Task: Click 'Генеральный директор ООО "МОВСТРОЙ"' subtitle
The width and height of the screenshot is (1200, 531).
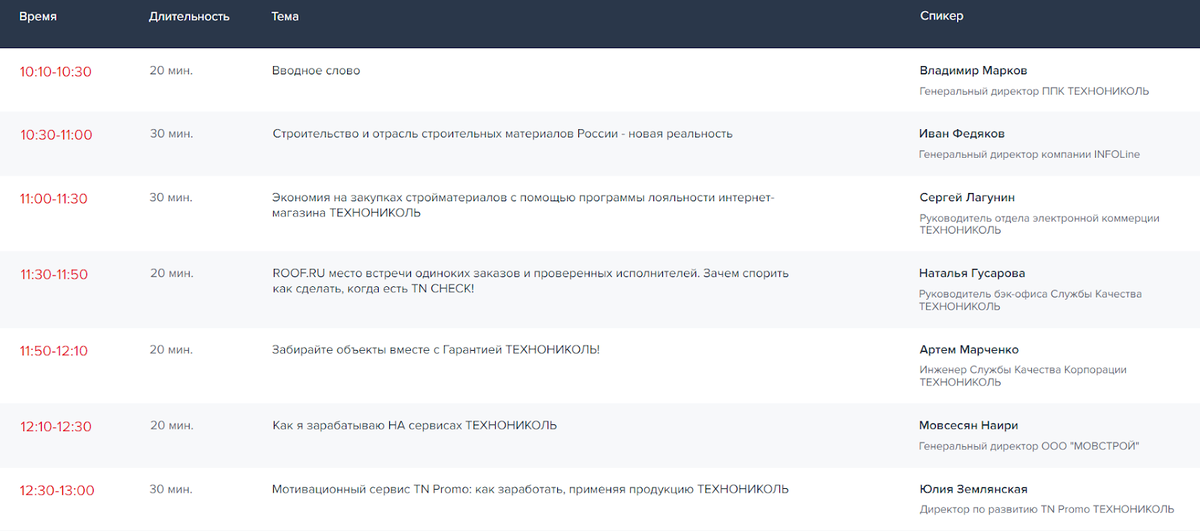Action: tap(1029, 446)
